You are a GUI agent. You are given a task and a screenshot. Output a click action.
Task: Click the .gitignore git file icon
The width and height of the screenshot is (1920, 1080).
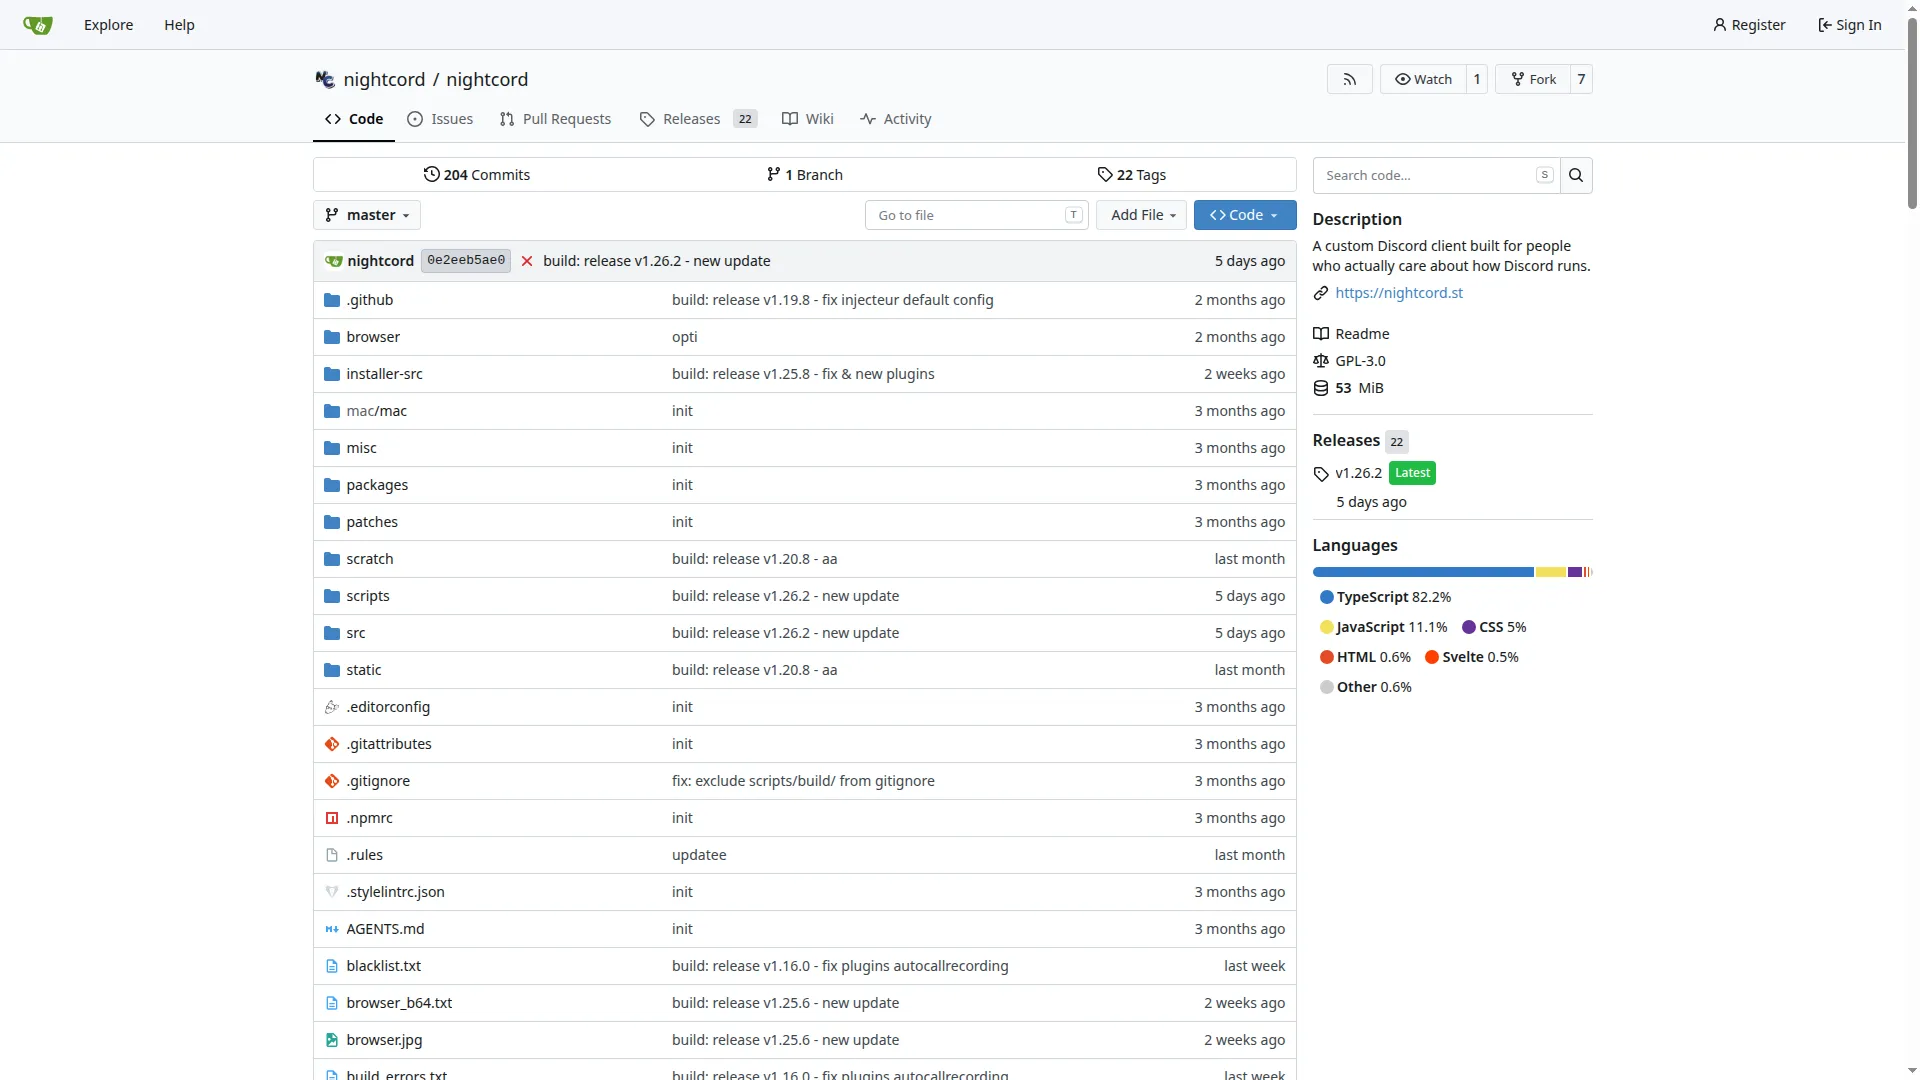(x=332, y=781)
